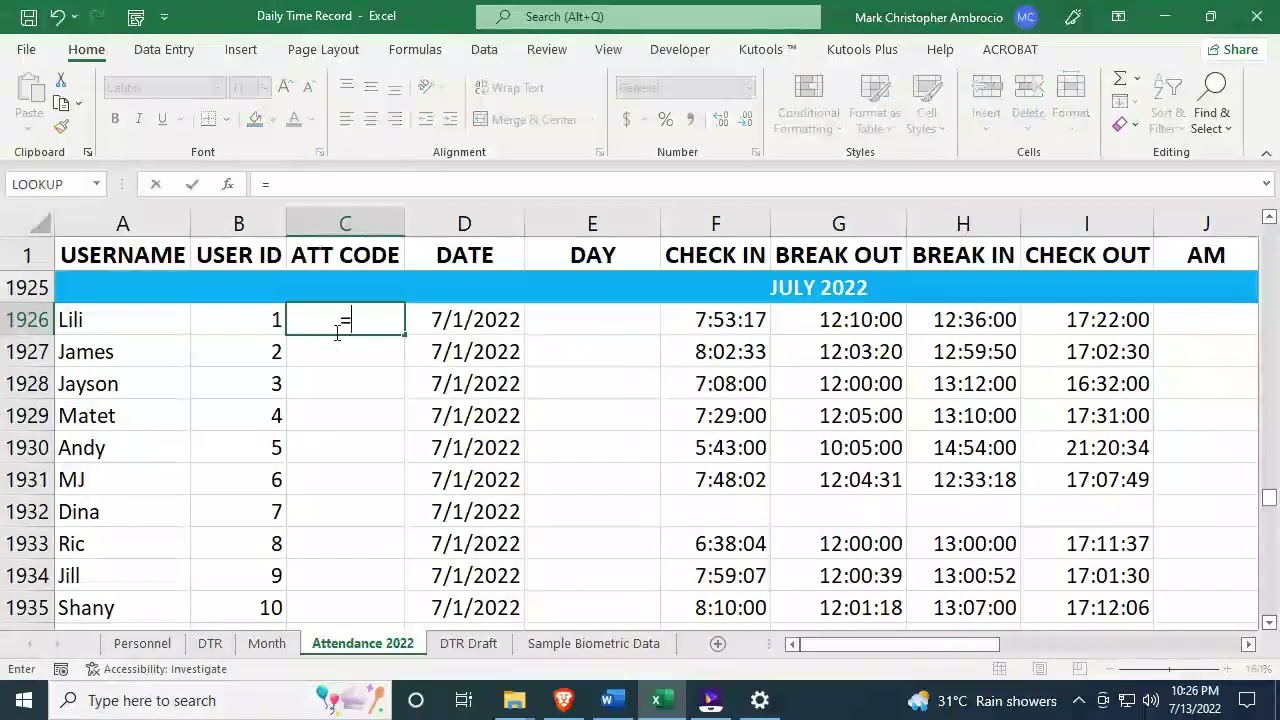The image size is (1280, 720).
Task: Click Accessibility: Investigate in status bar
Action: pos(157,669)
